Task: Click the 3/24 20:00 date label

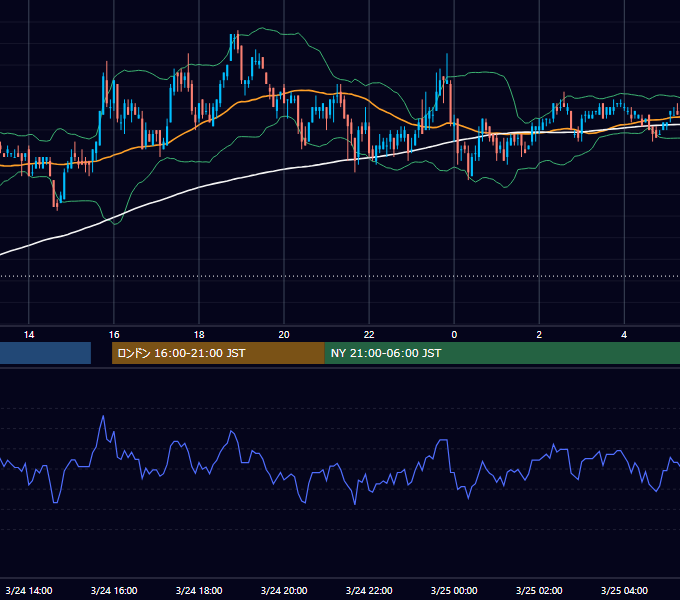Action: [284, 590]
